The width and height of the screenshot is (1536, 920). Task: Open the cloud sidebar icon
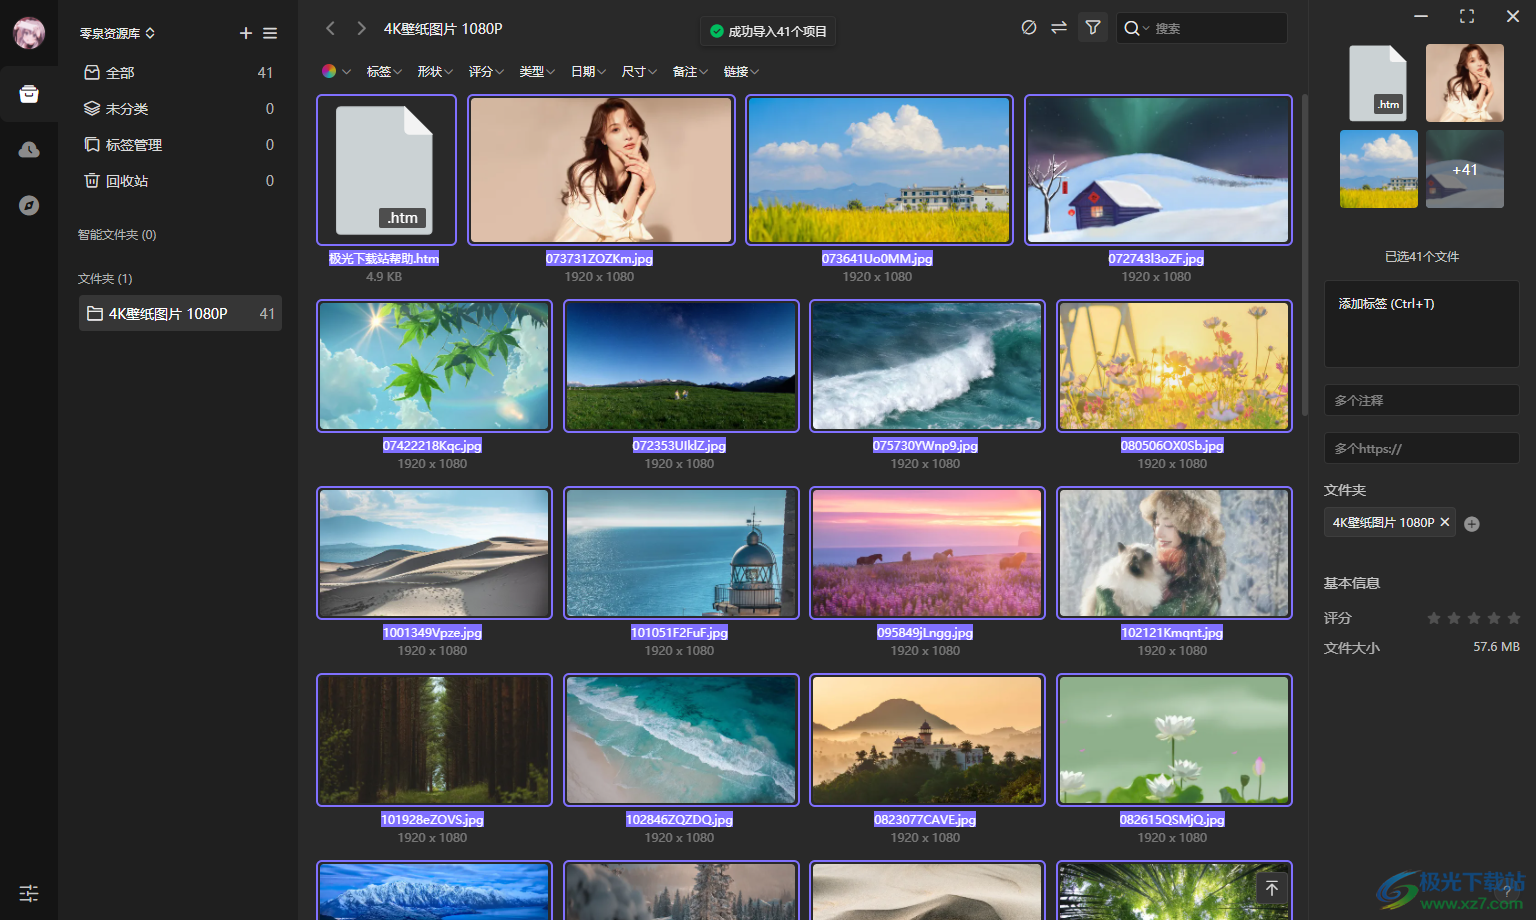[x=29, y=150]
